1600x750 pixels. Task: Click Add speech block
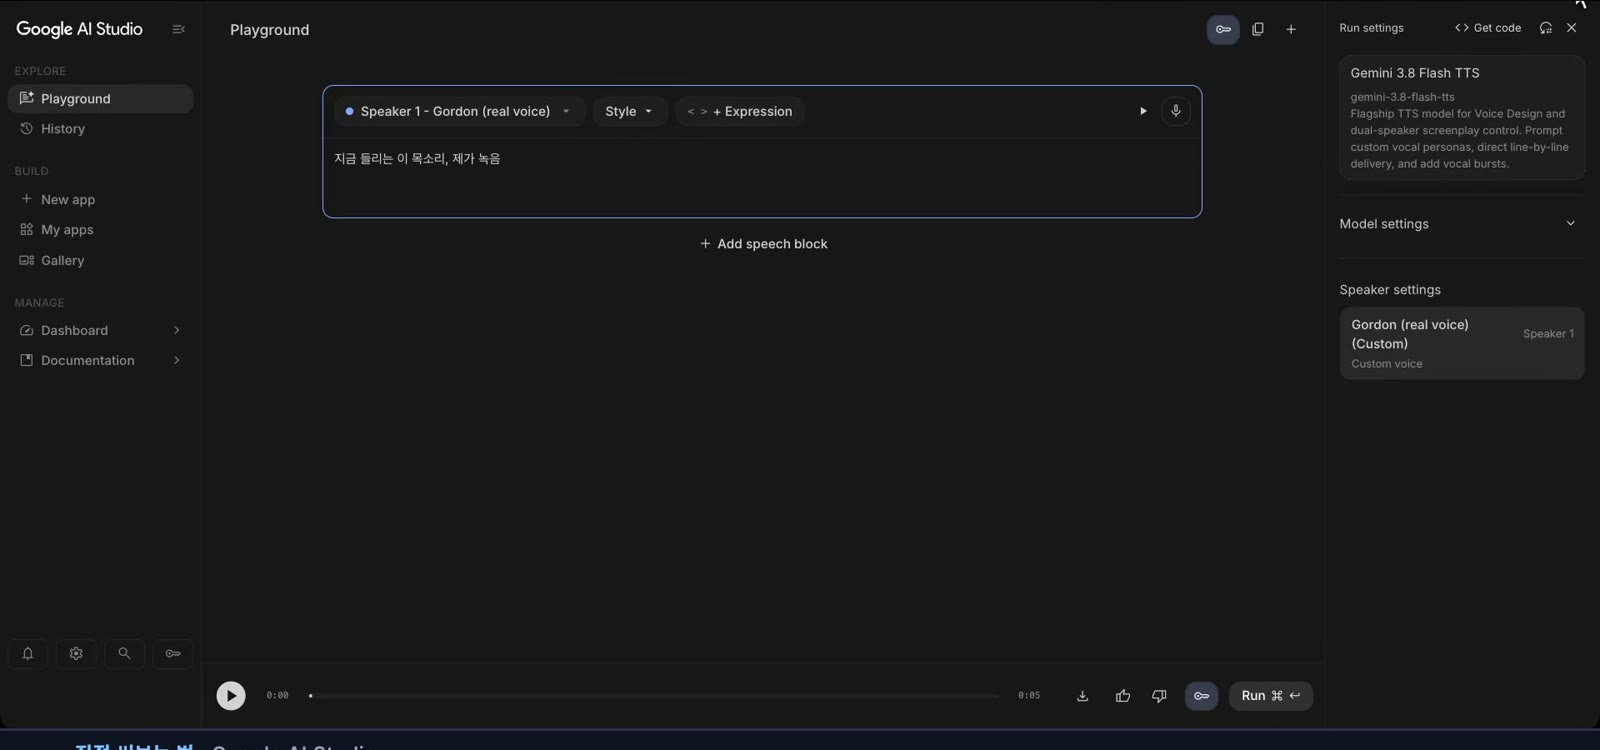pos(764,244)
